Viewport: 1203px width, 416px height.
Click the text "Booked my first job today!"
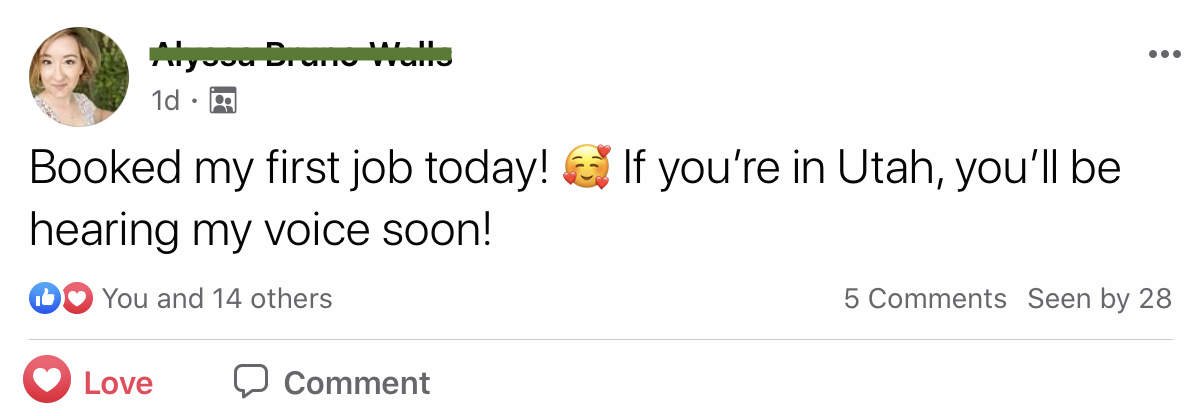(x=290, y=168)
